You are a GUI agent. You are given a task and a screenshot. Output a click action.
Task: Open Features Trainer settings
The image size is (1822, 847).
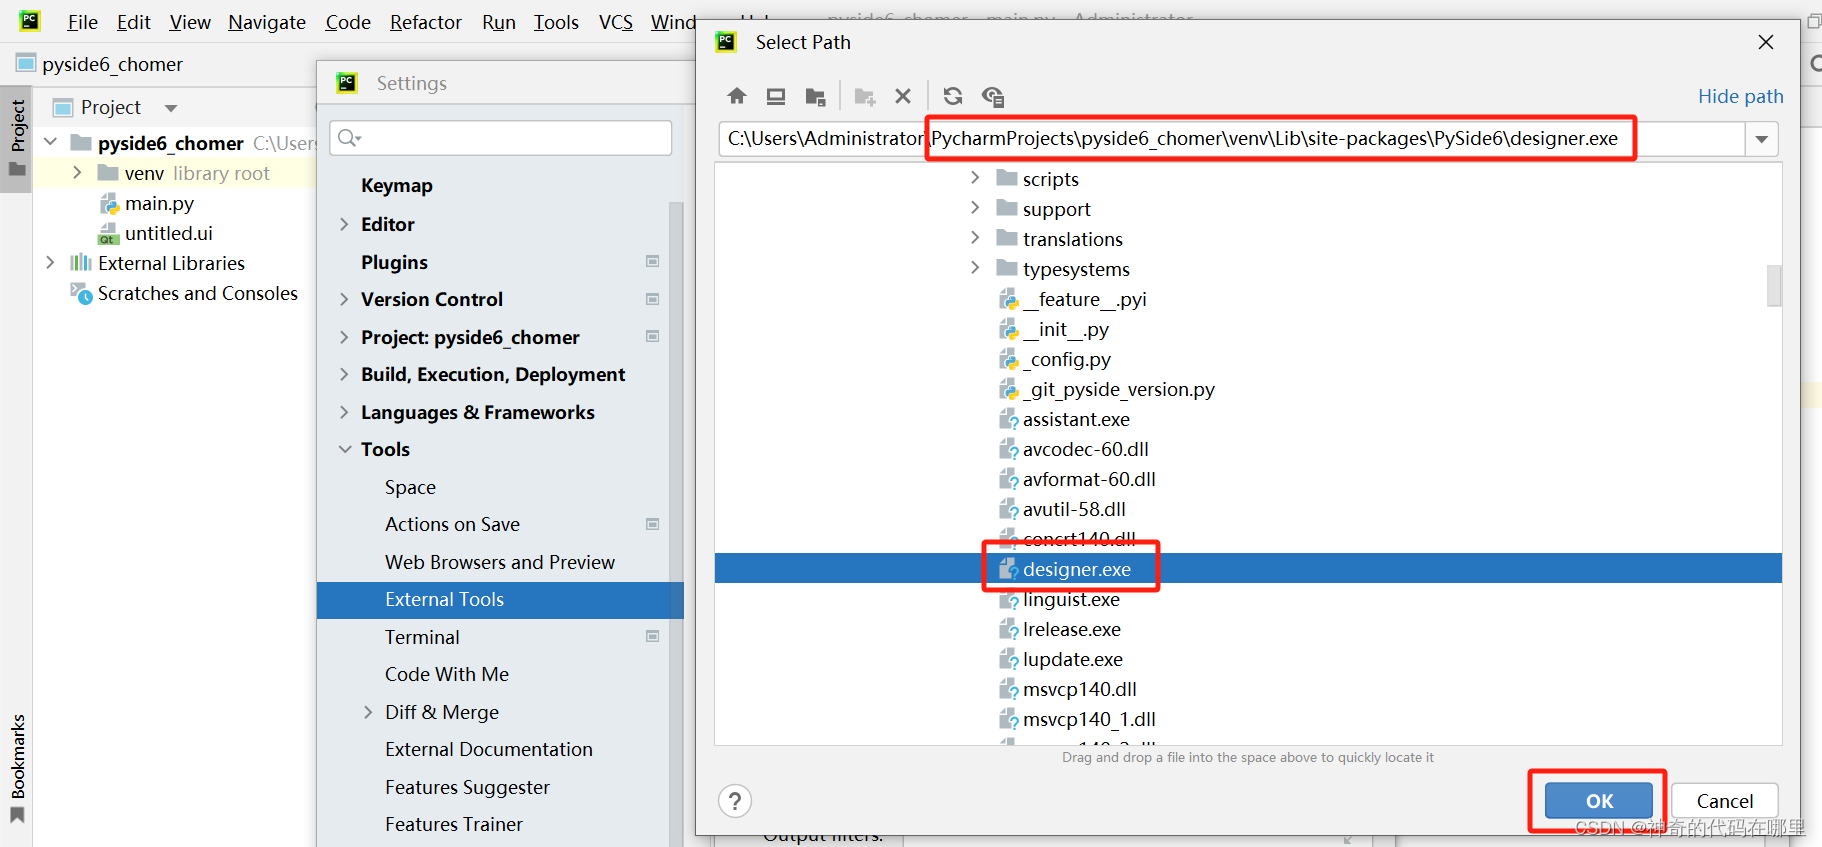point(454,824)
